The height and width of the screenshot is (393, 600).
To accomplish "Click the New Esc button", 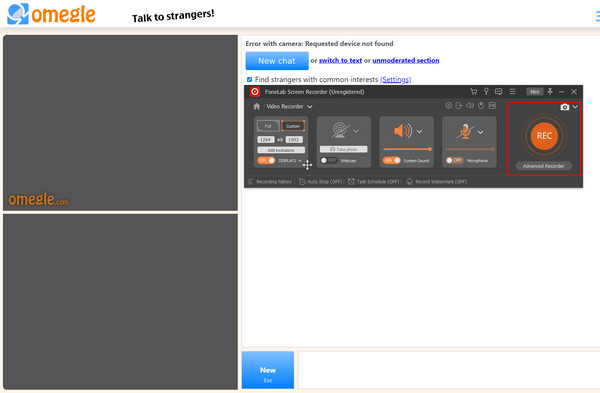I will (x=268, y=370).
